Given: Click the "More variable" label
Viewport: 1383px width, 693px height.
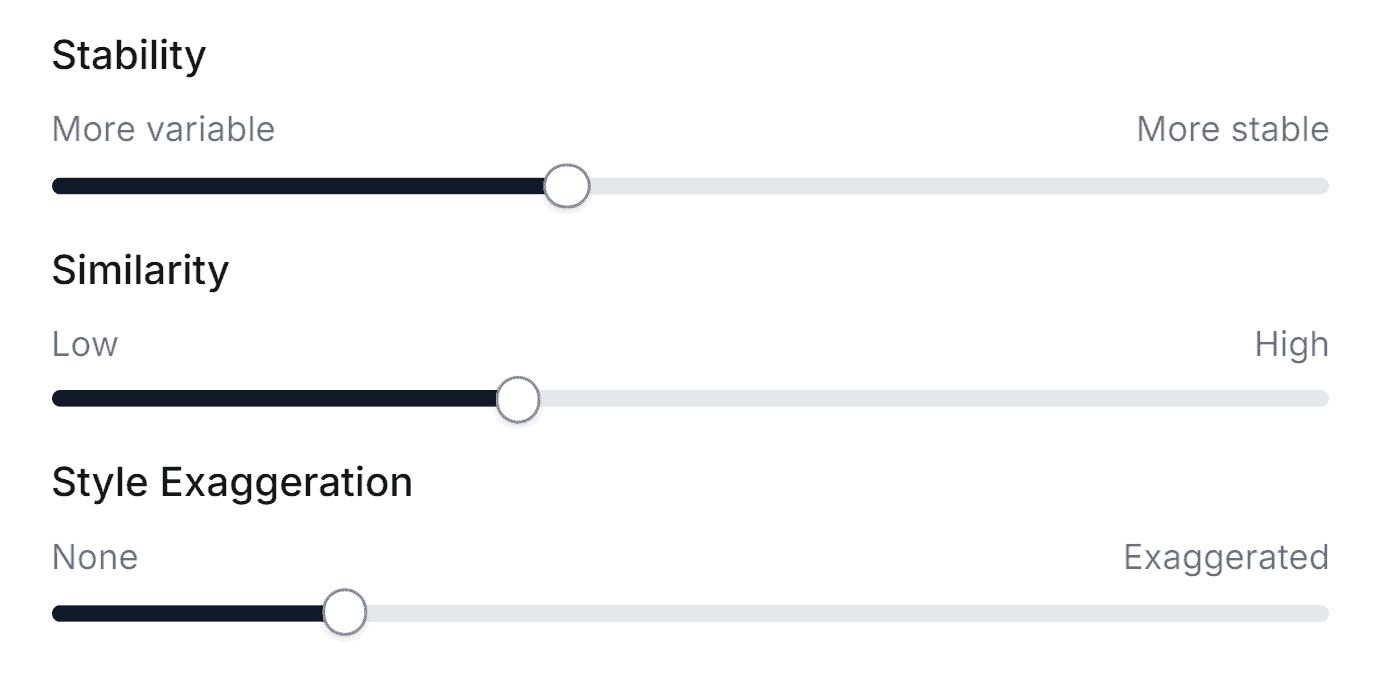Looking at the screenshot, I should [163, 130].
